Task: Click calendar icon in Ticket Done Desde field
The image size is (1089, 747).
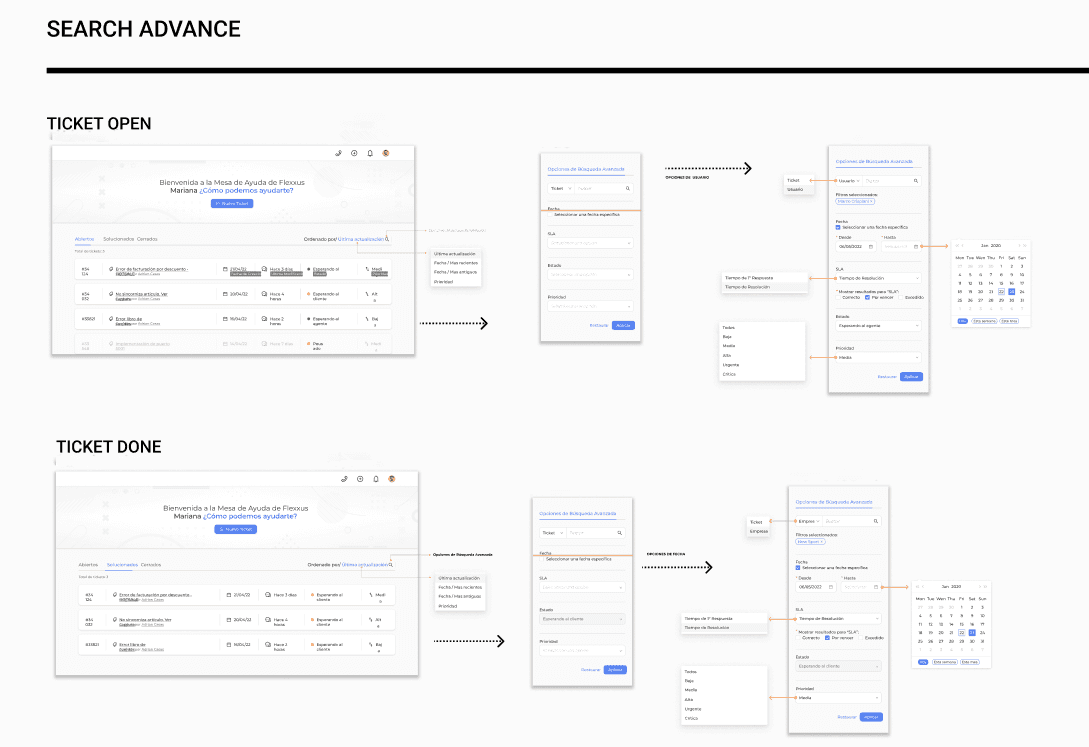Action: (x=831, y=587)
